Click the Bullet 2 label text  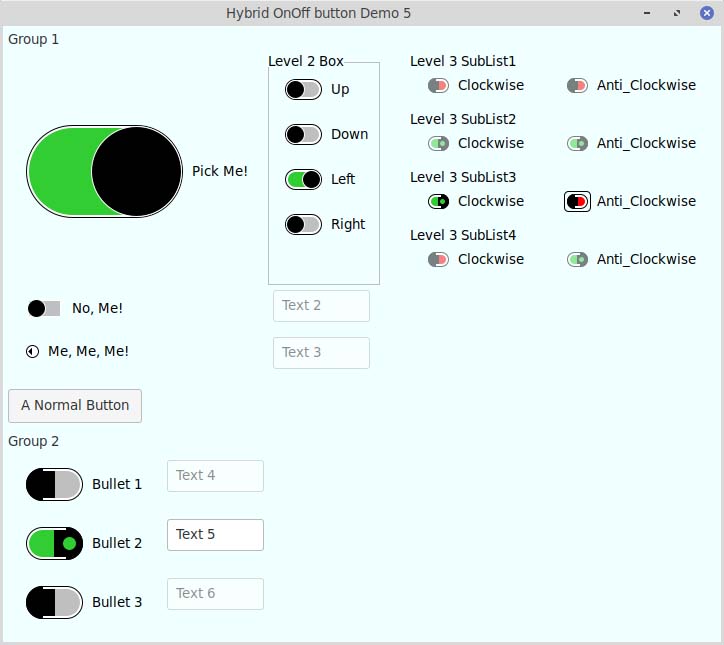tap(117, 543)
